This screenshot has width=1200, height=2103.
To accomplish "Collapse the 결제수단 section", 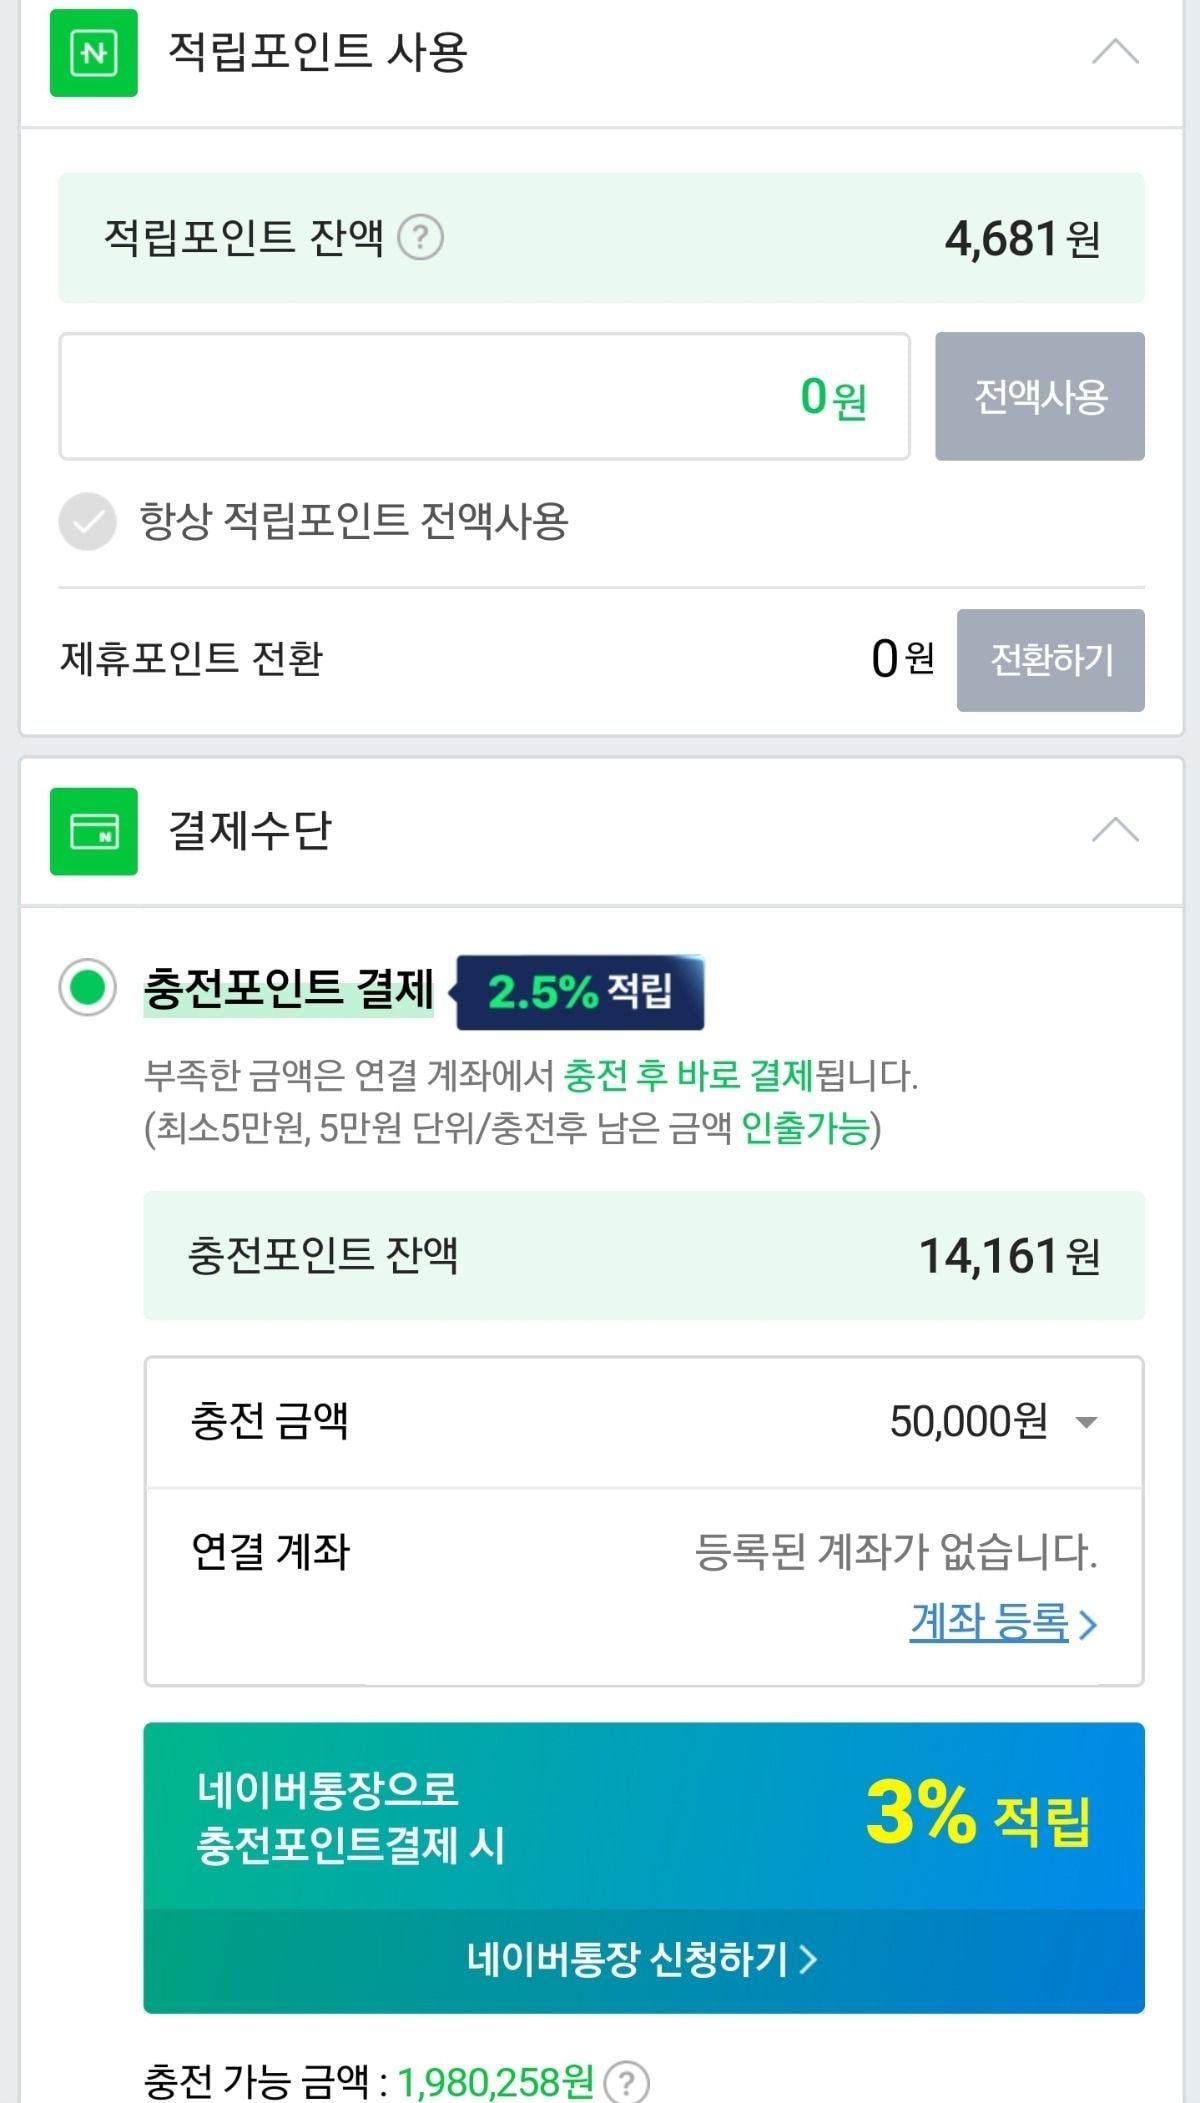I will [x=1115, y=830].
